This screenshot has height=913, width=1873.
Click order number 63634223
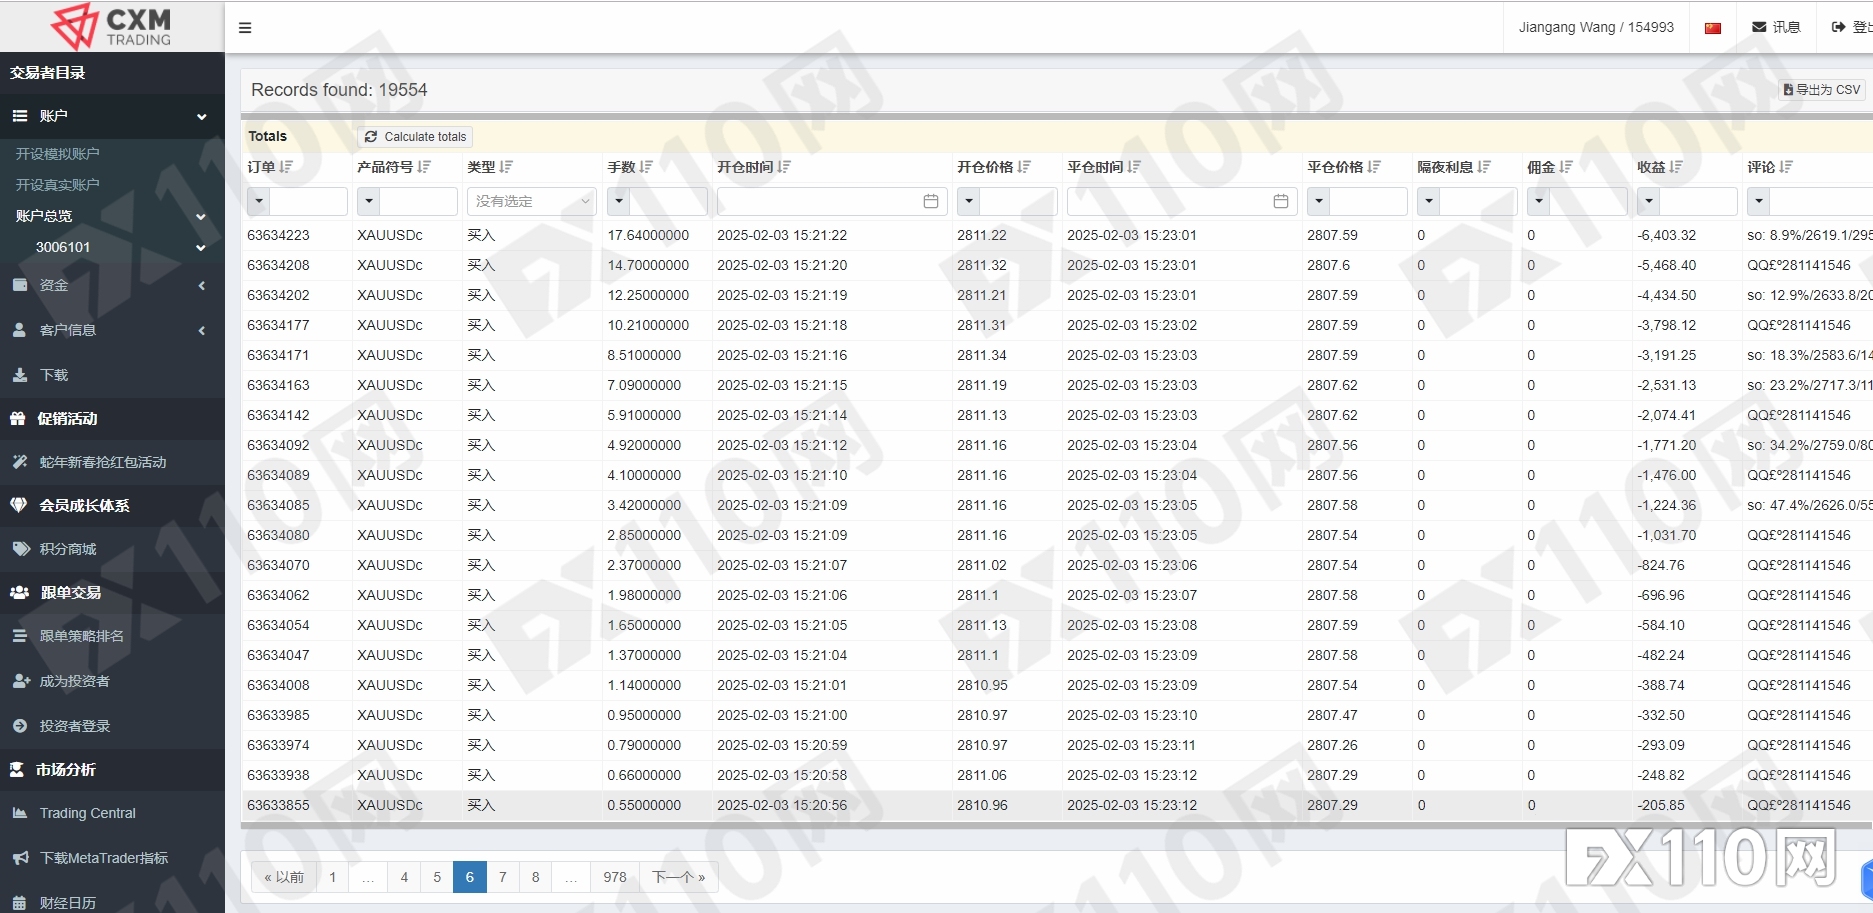click(x=279, y=235)
